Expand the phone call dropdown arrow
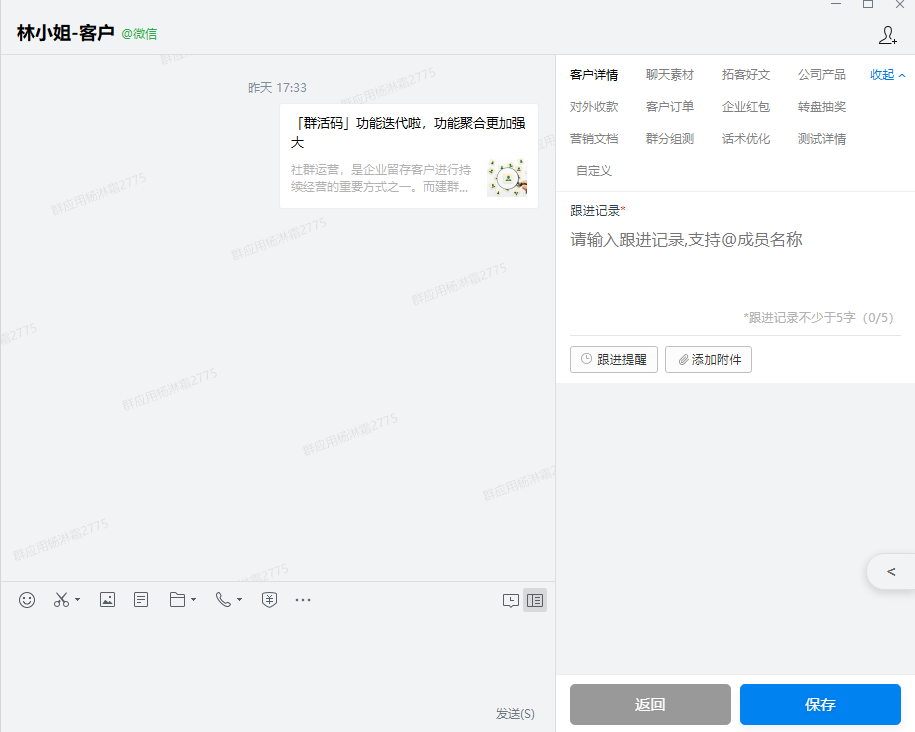915x732 pixels. point(239,601)
